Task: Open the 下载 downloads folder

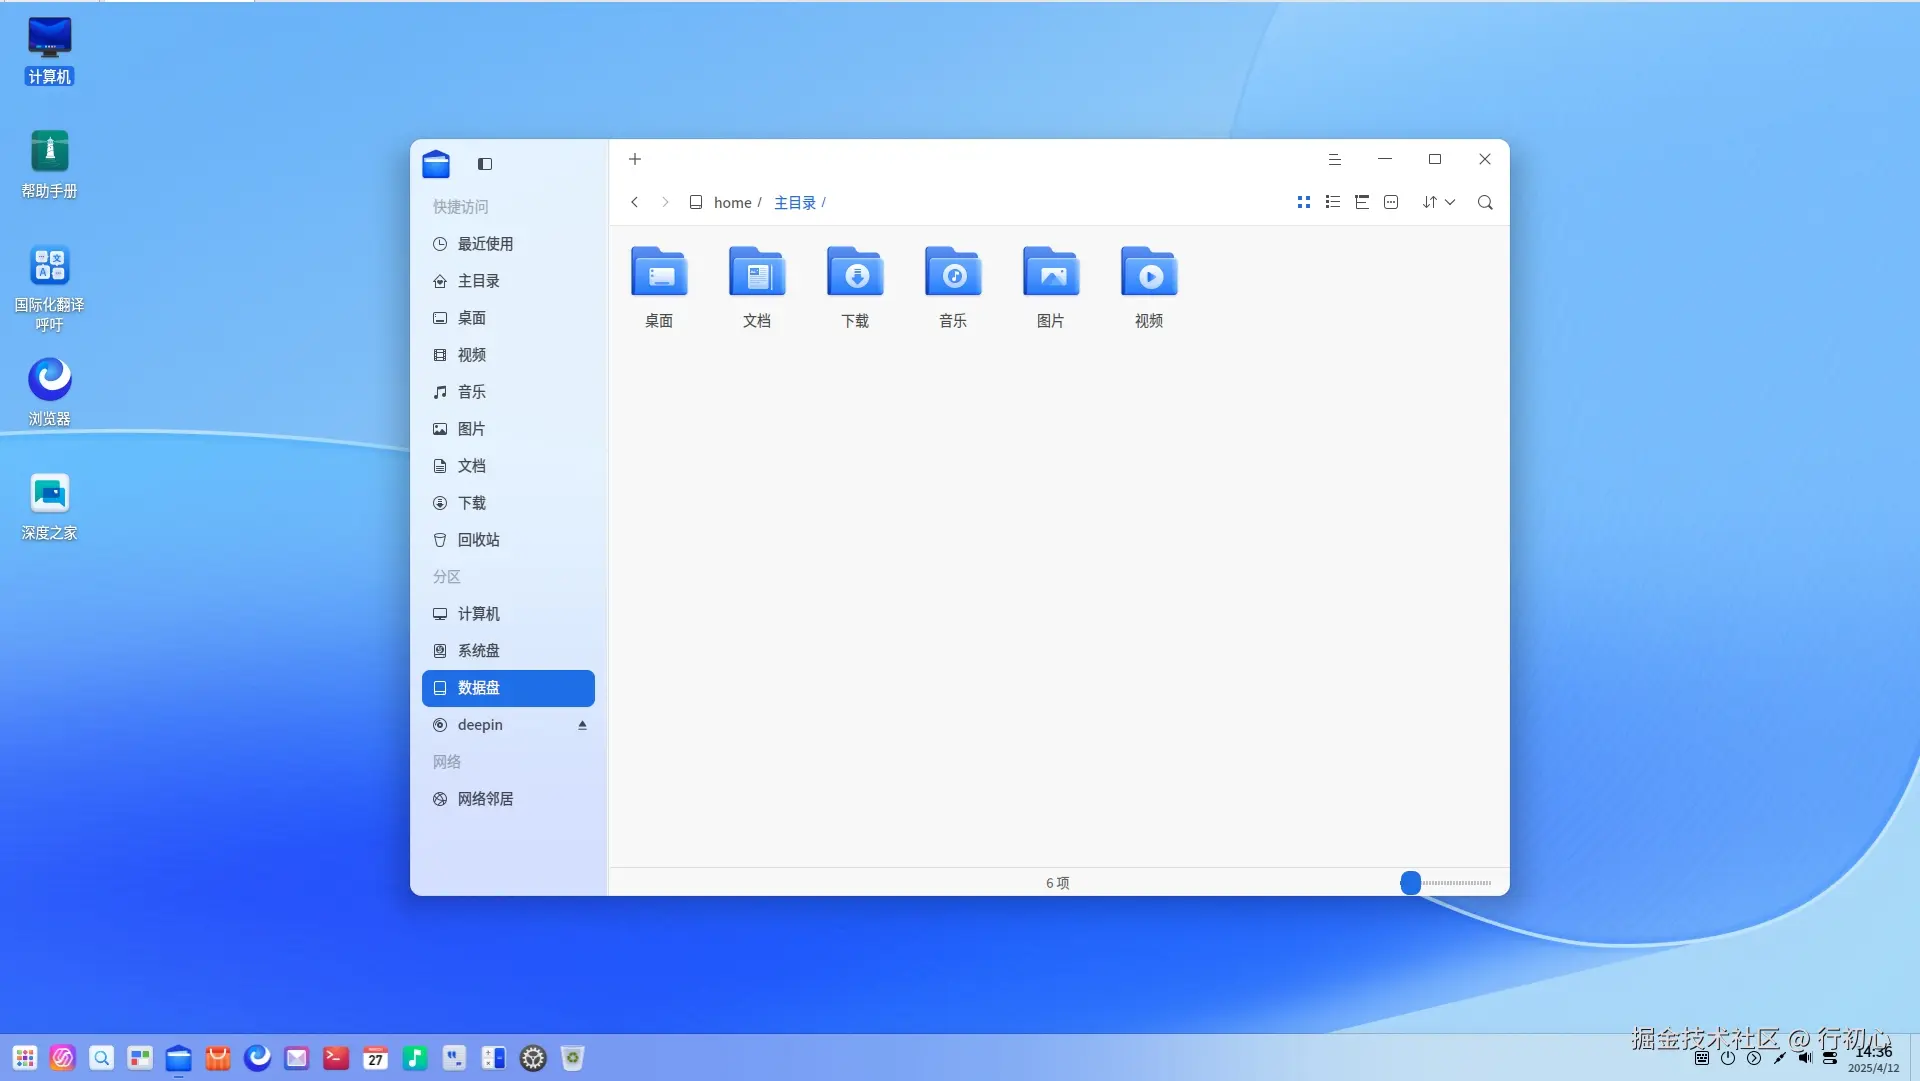Action: click(855, 285)
